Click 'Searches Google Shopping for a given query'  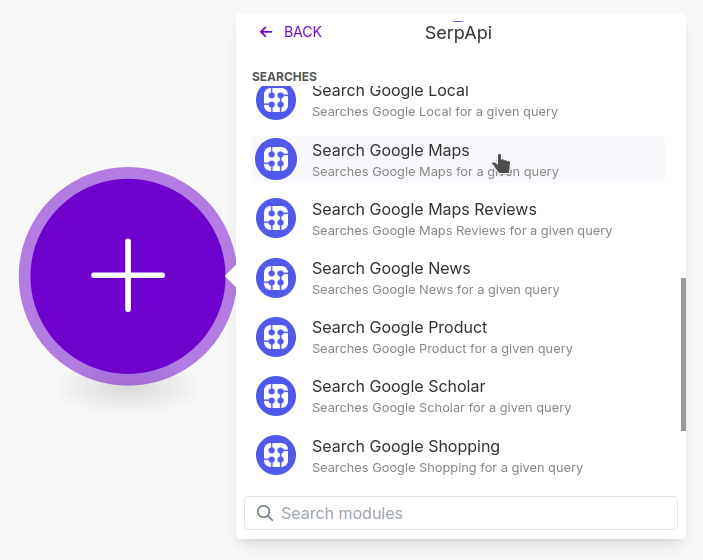click(x=447, y=468)
